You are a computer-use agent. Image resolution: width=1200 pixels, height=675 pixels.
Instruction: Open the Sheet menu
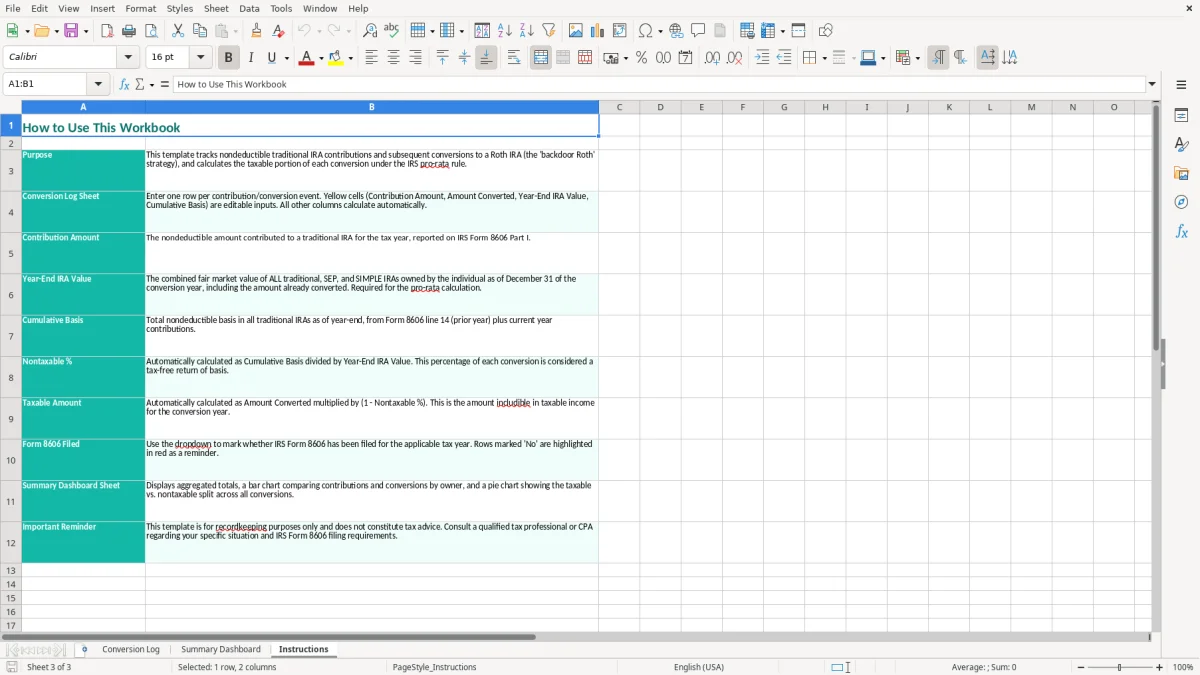point(216,8)
